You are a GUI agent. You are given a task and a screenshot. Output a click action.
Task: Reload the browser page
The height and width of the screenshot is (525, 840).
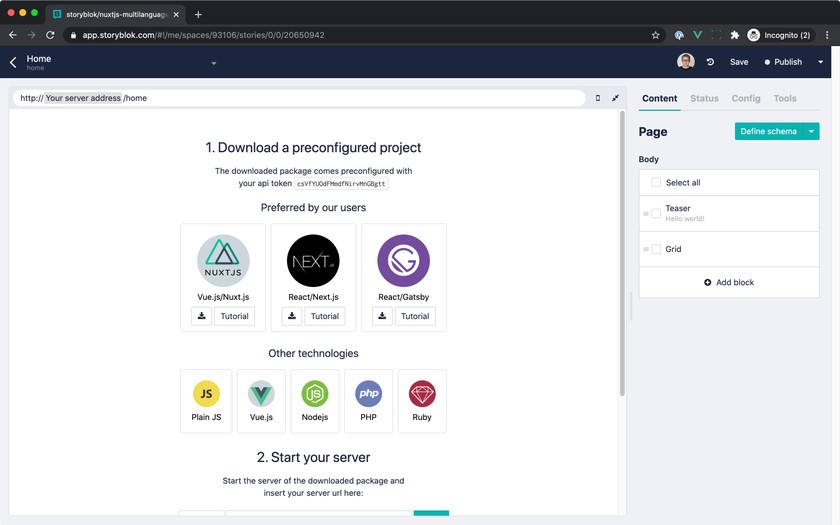pos(50,35)
